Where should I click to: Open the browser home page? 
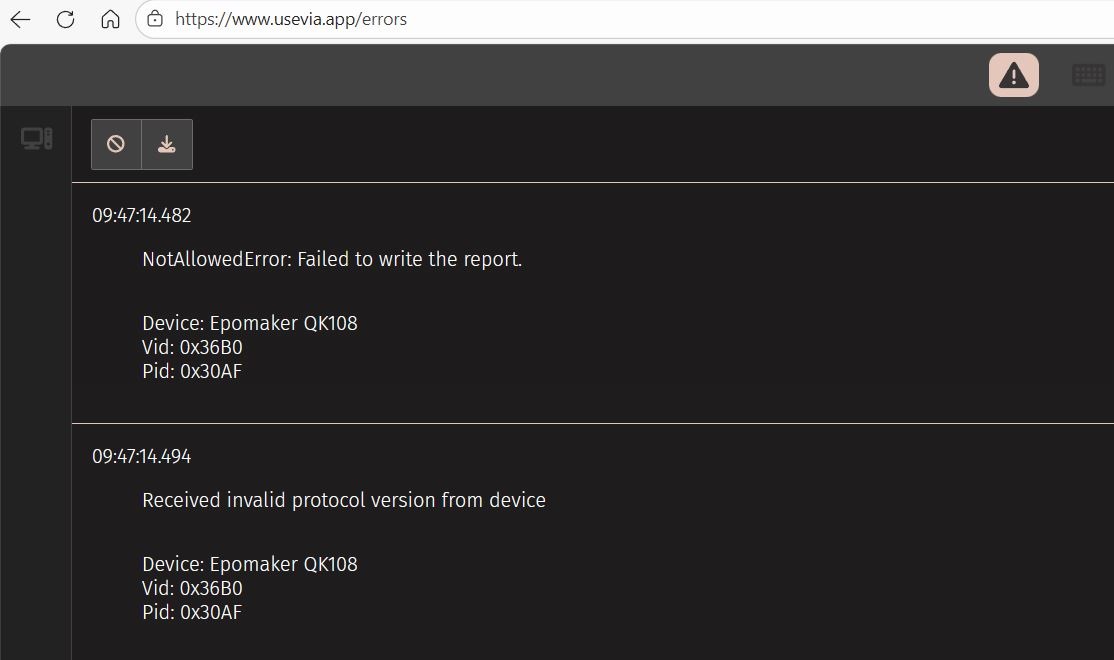pyautogui.click(x=111, y=19)
